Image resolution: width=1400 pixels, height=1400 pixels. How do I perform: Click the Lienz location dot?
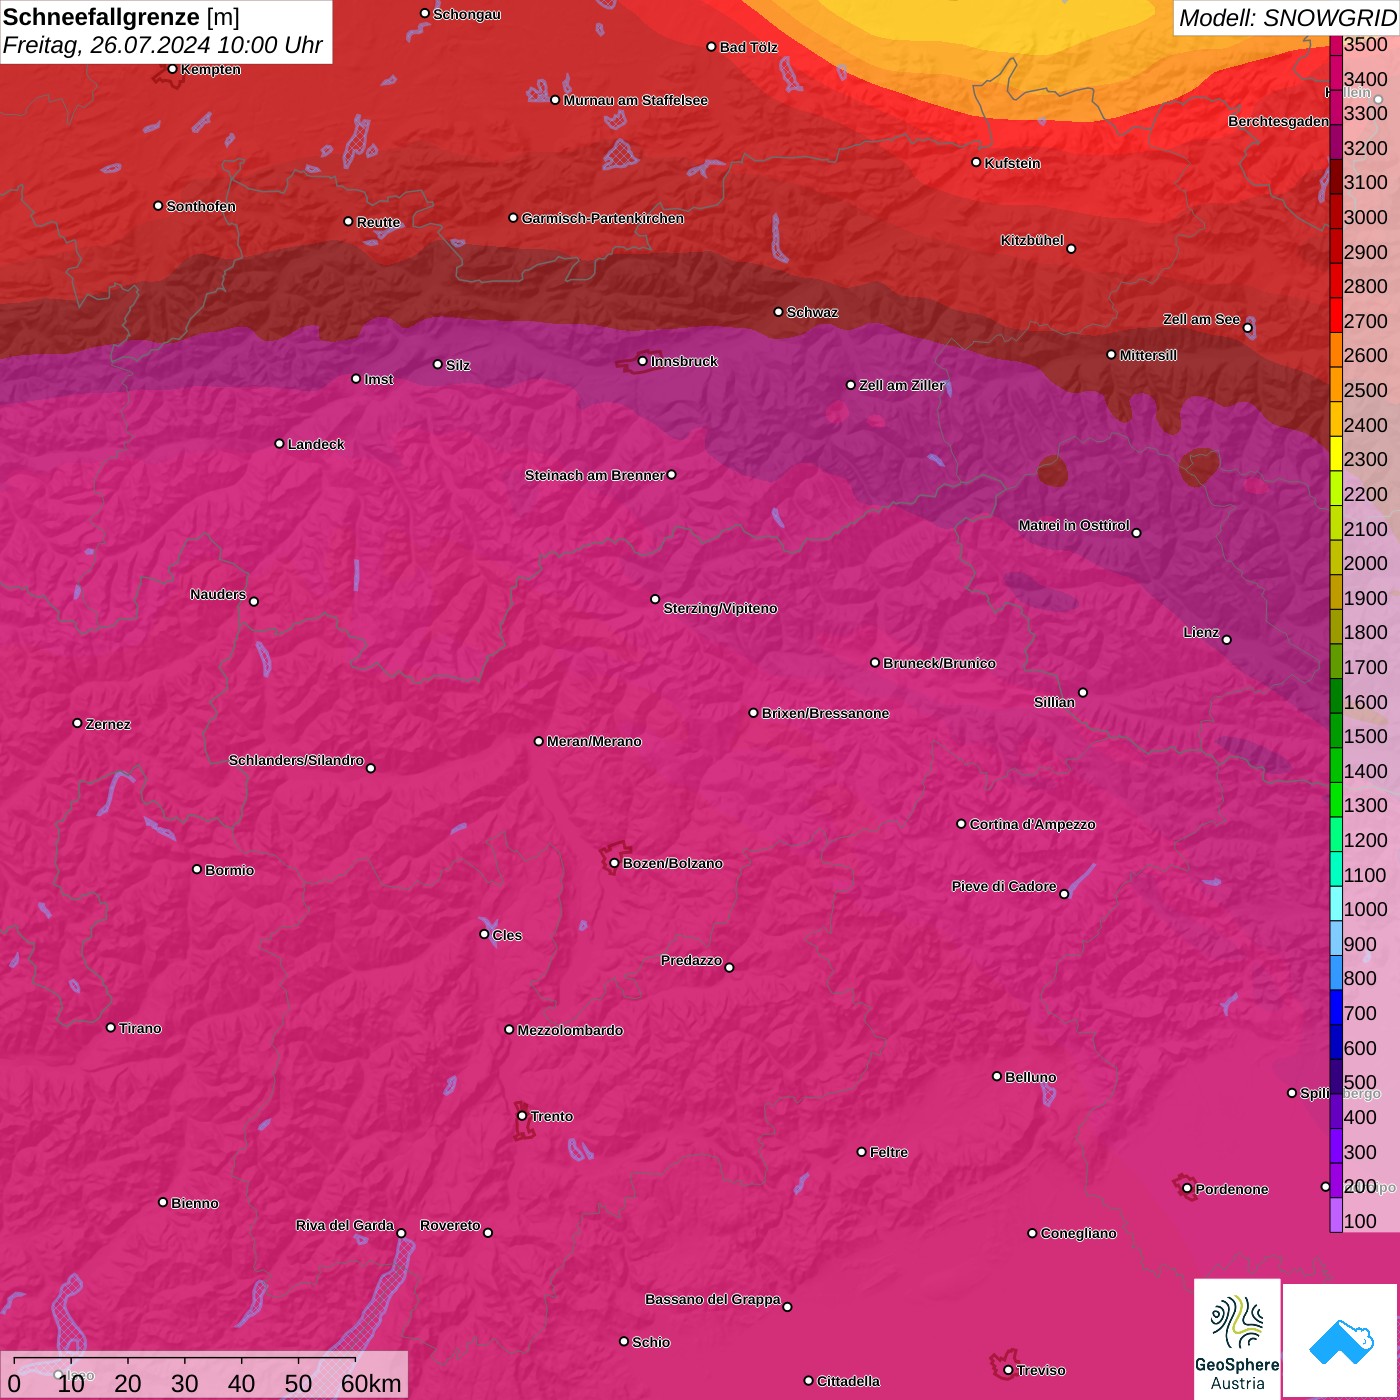click(x=1226, y=640)
